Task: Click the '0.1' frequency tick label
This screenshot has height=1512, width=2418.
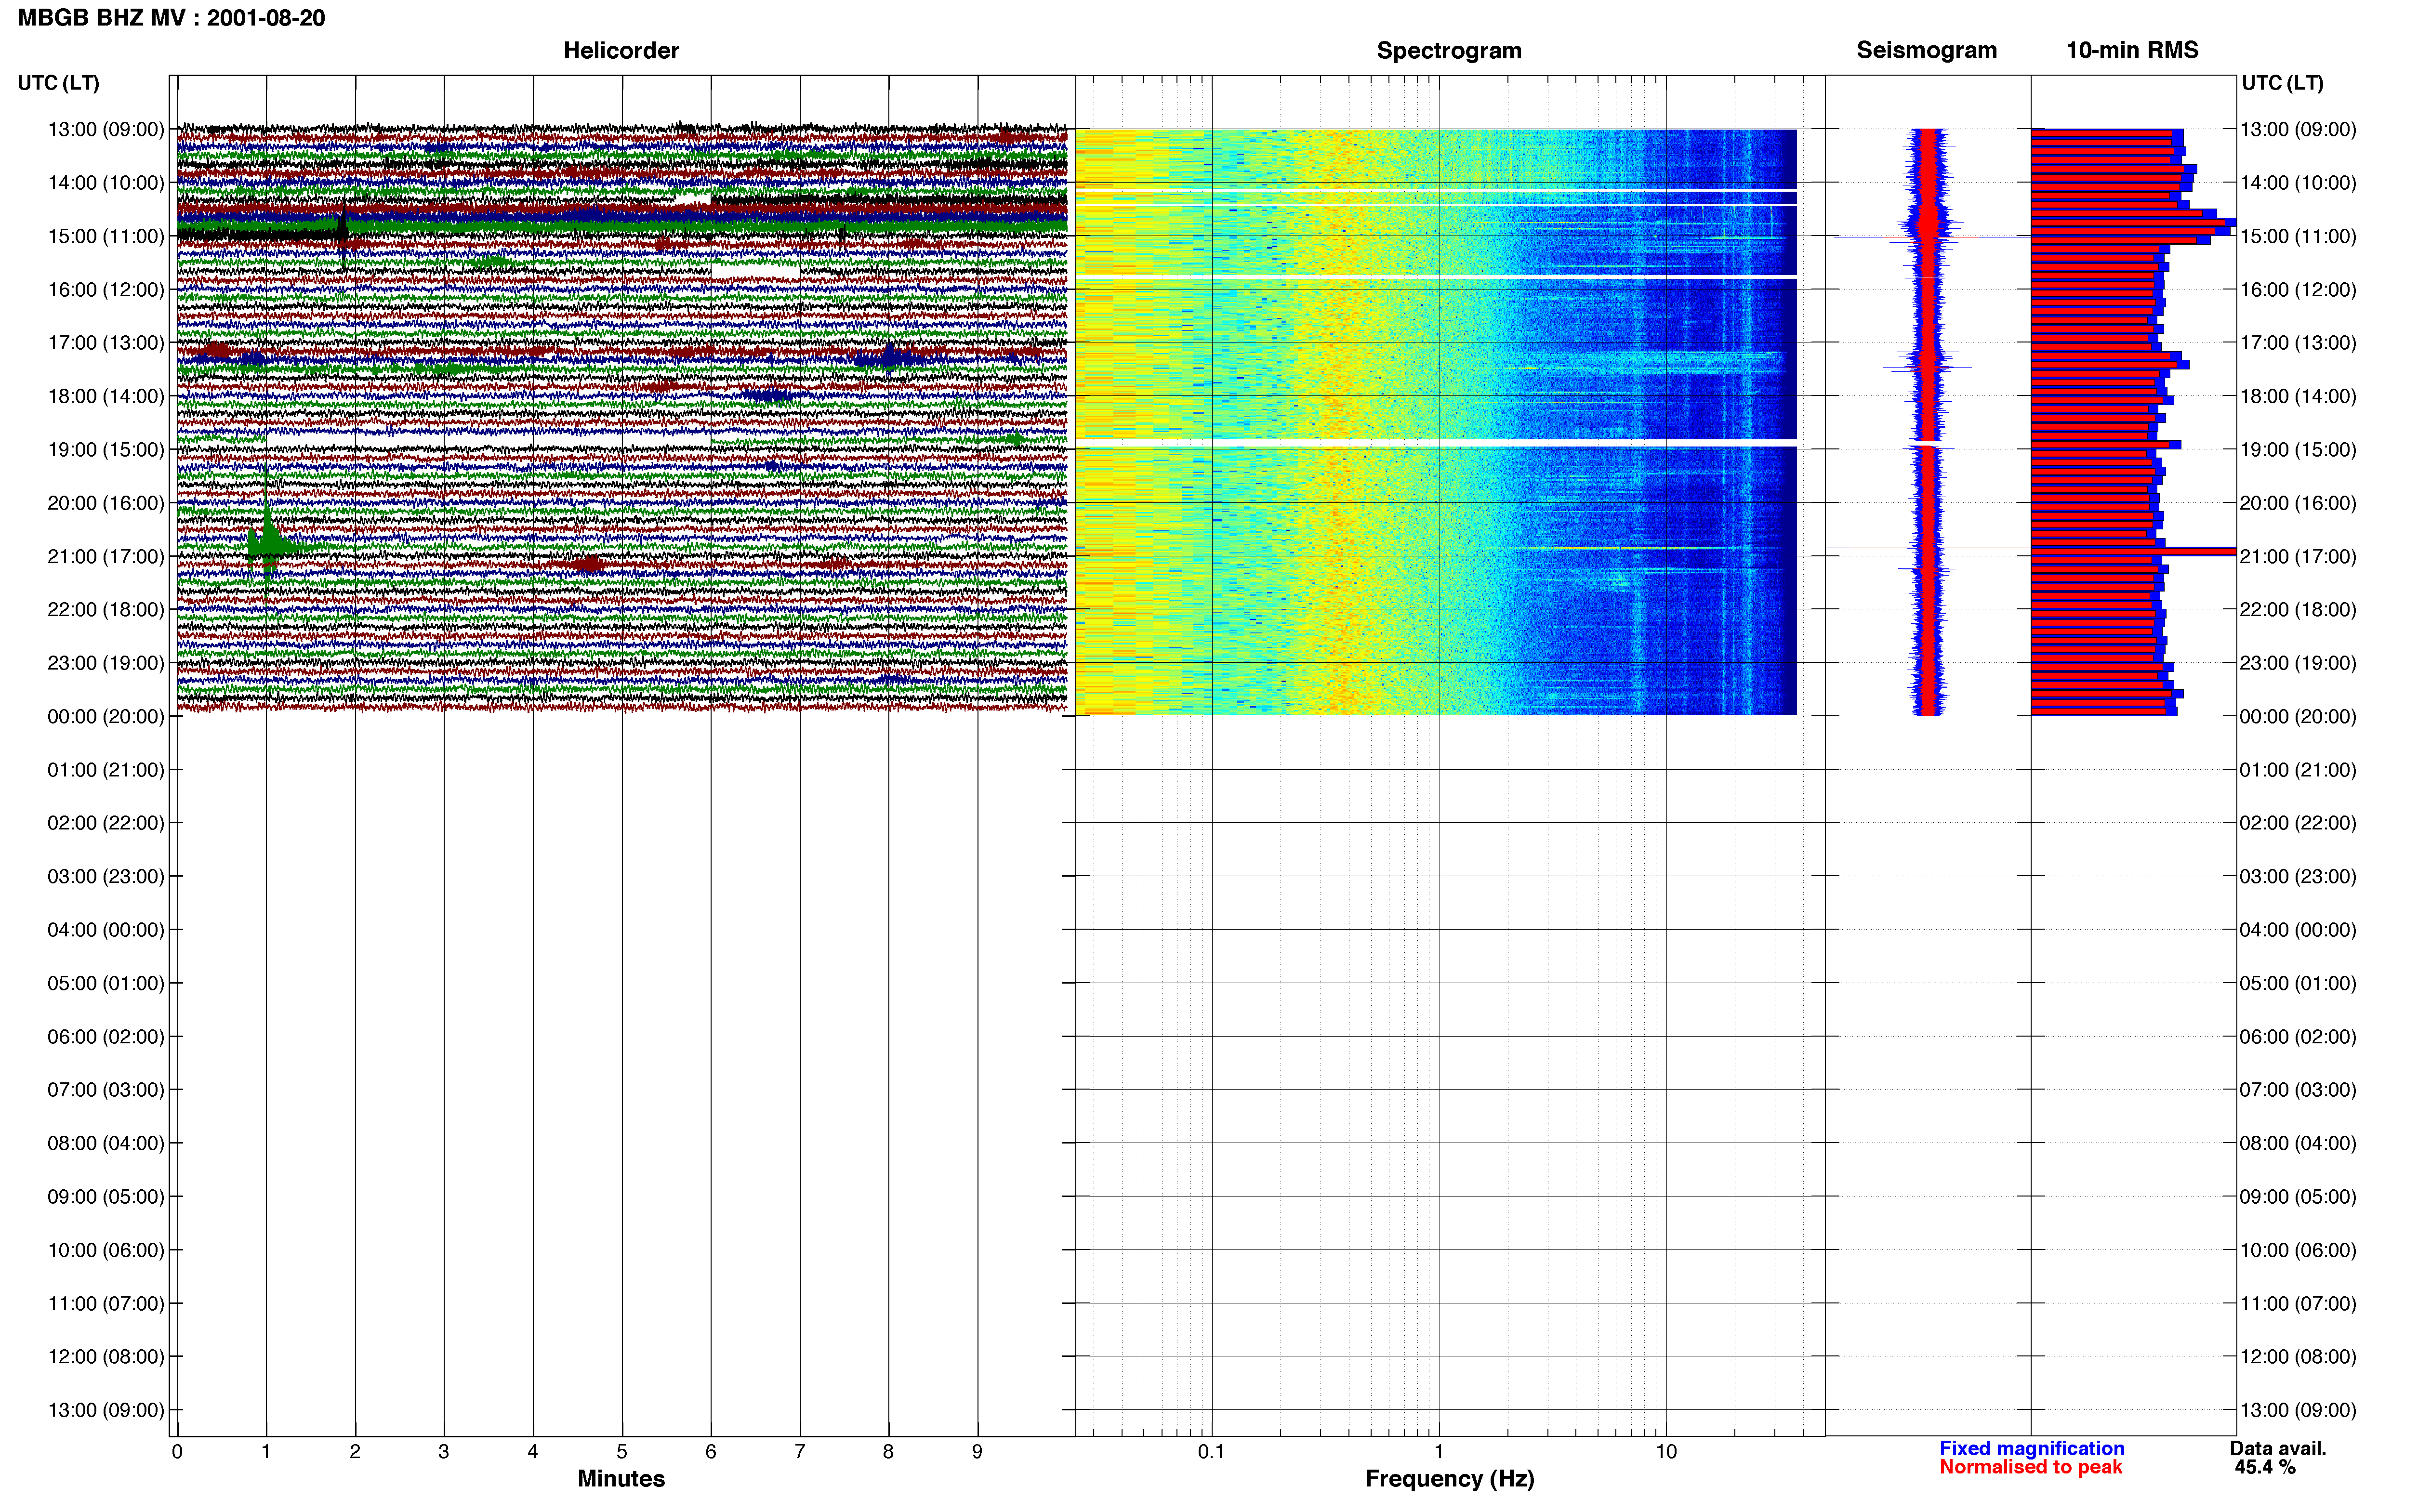Action: (x=1211, y=1451)
